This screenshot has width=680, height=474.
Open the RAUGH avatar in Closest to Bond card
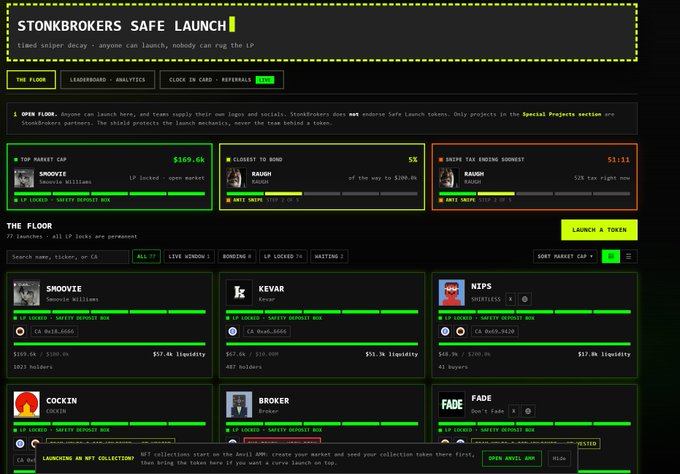click(237, 178)
